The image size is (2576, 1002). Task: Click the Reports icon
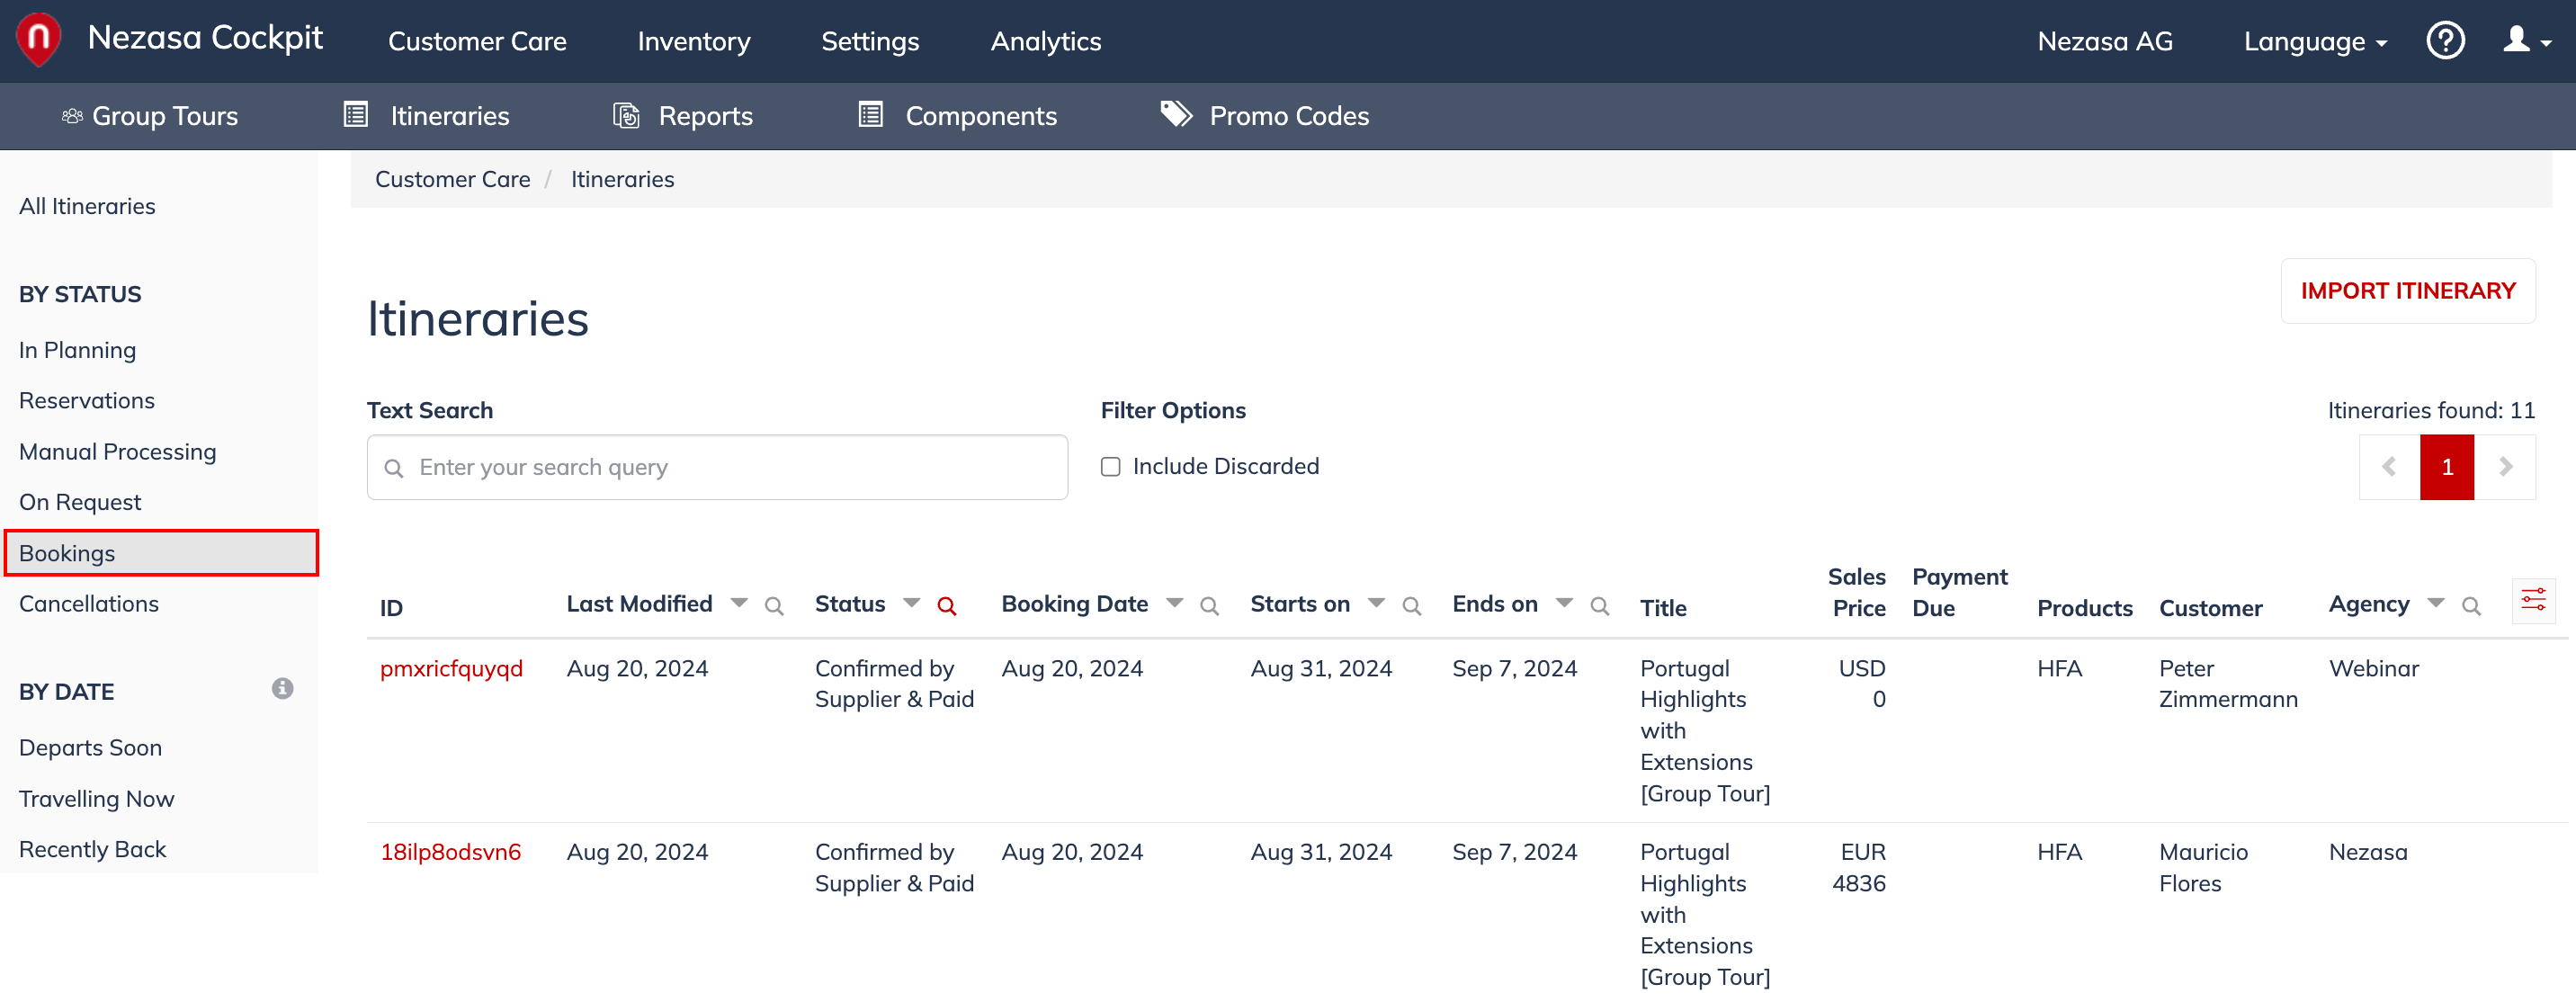click(626, 116)
